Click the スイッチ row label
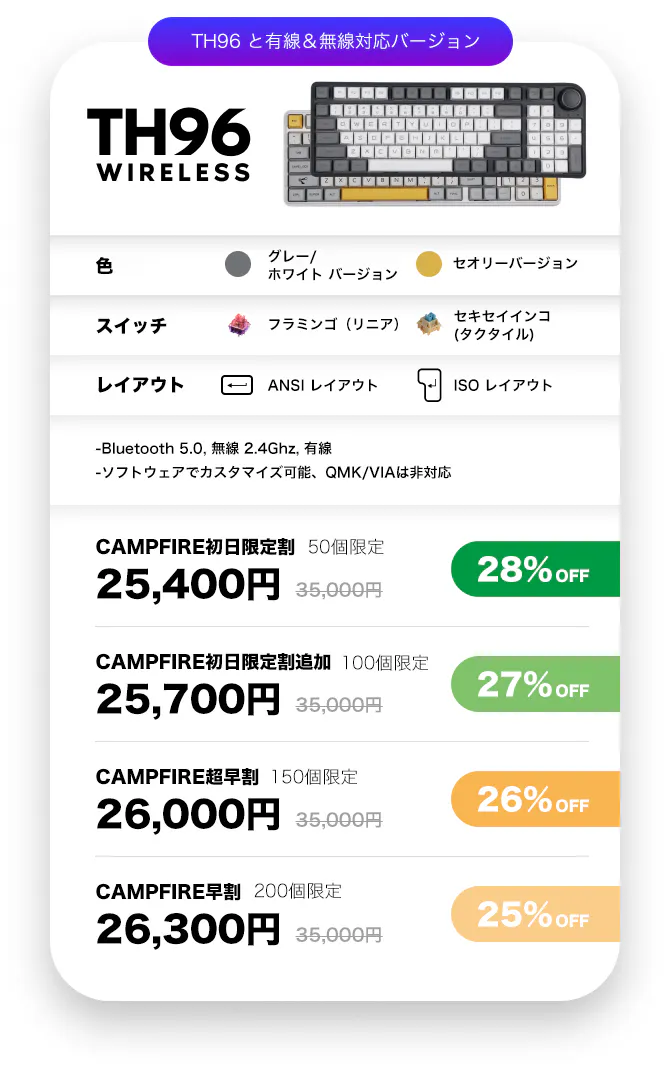This screenshot has height=1069, width=670. tap(131, 326)
